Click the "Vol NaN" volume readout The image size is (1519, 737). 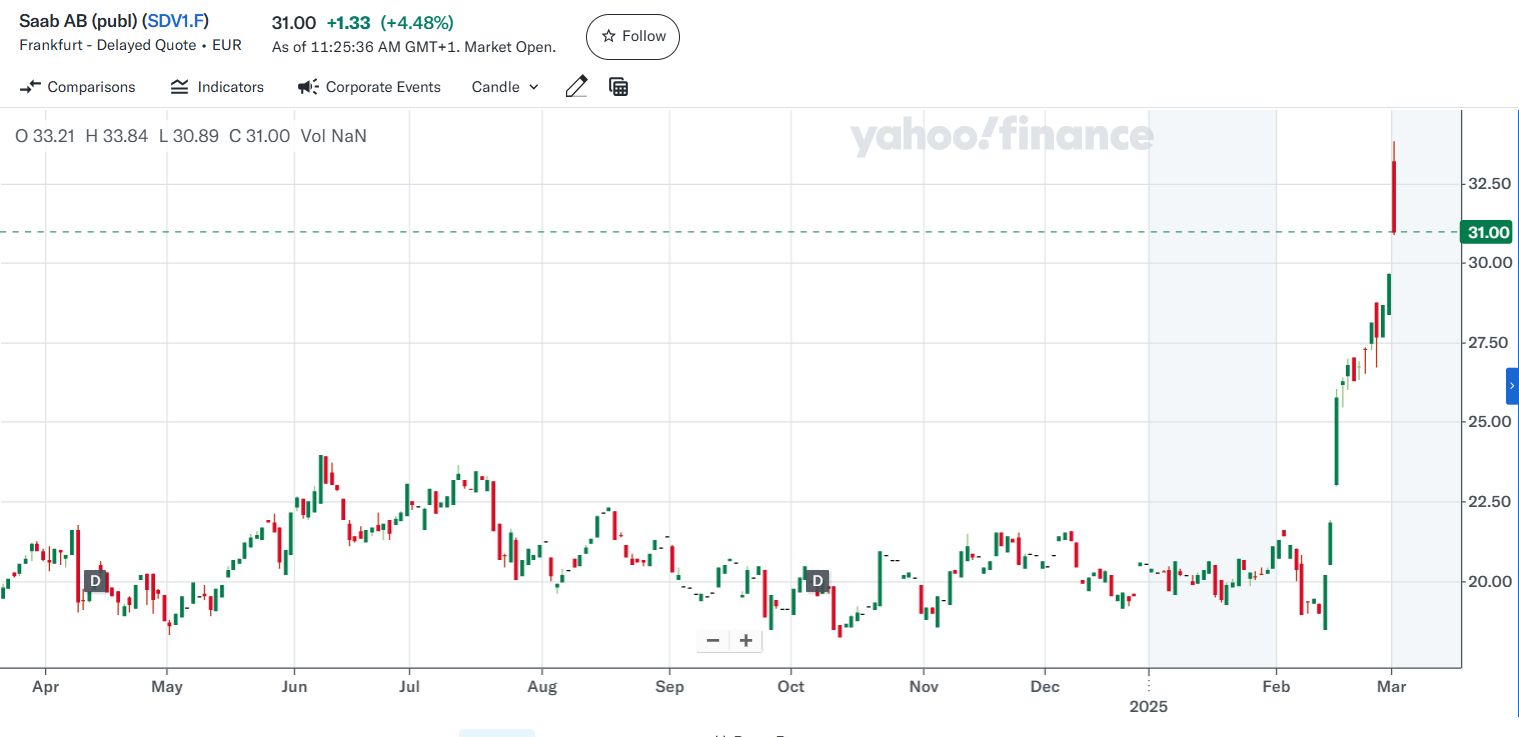334,136
